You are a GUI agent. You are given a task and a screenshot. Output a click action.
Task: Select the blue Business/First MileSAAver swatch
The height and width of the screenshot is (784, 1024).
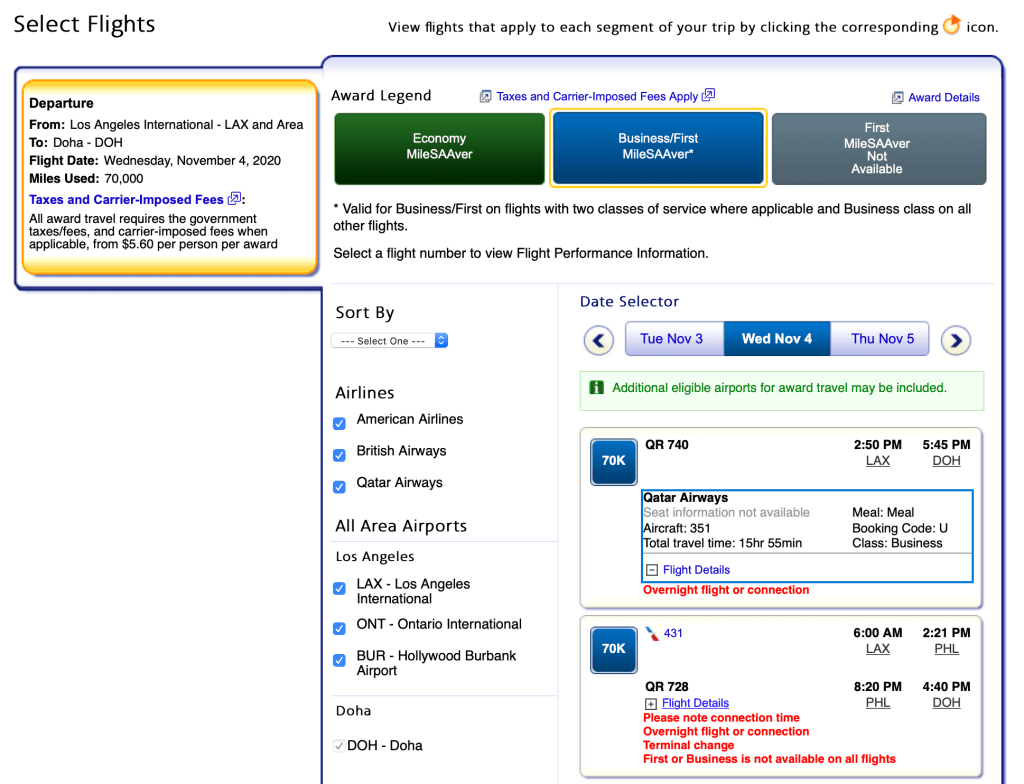coord(658,147)
